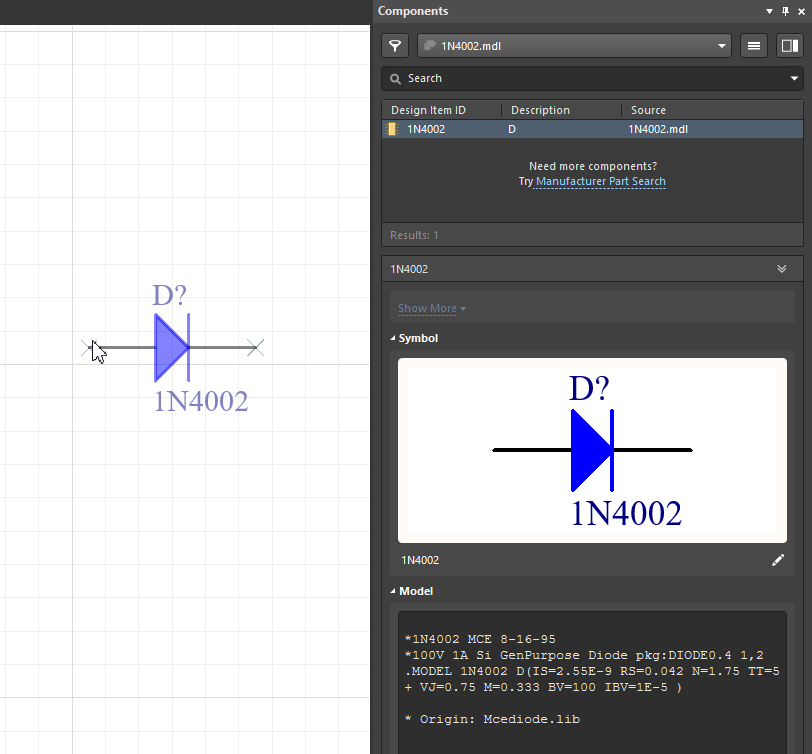The height and width of the screenshot is (754, 812).
Task: Click the Show More dropdown link
Action: (431, 309)
